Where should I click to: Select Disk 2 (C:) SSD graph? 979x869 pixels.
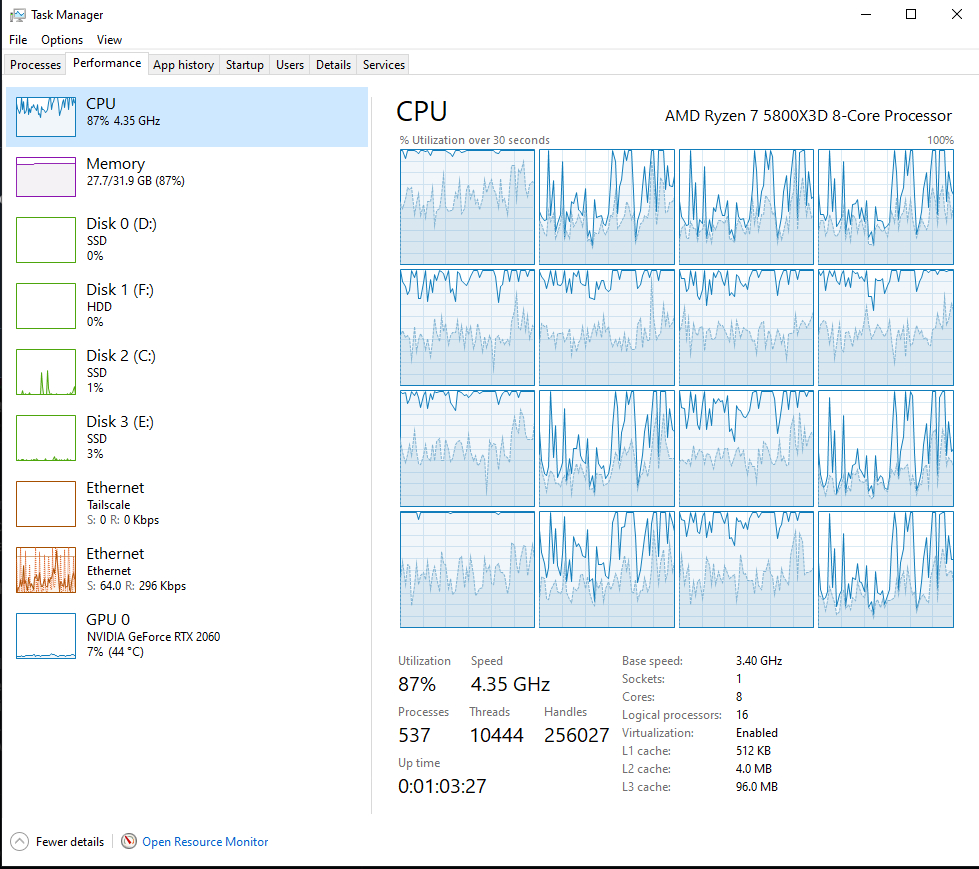[46, 372]
